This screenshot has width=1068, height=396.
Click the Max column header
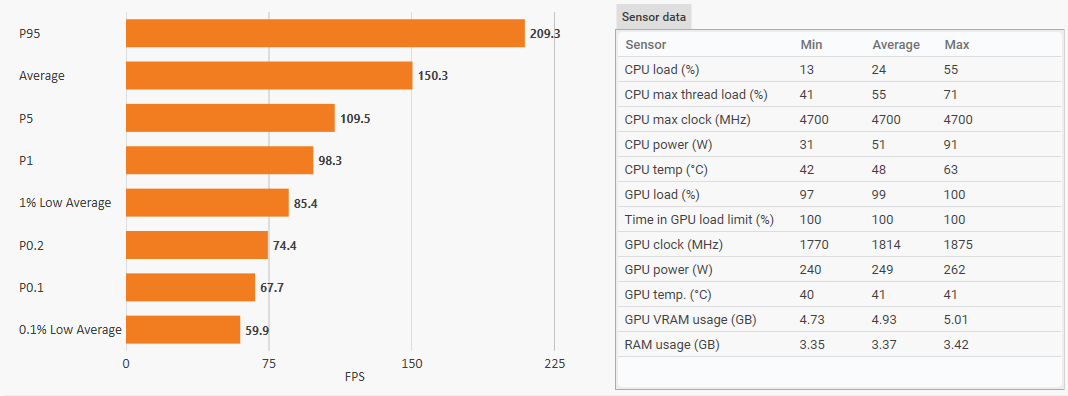point(956,45)
